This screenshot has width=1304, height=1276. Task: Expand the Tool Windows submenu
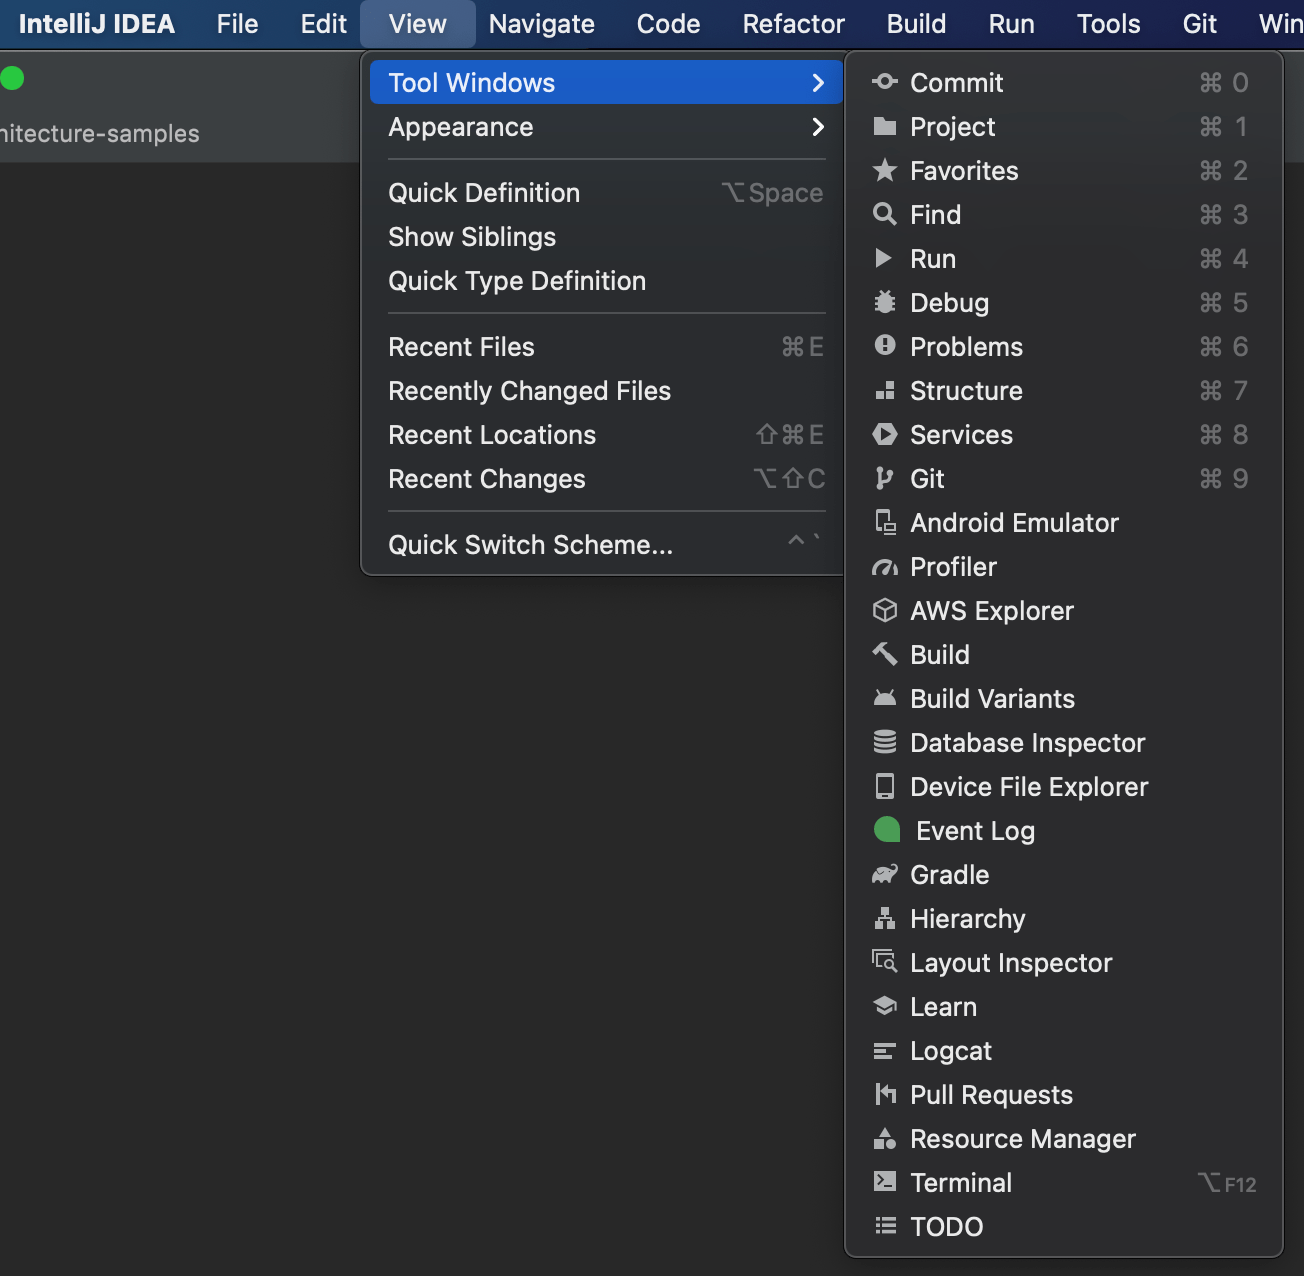click(471, 82)
